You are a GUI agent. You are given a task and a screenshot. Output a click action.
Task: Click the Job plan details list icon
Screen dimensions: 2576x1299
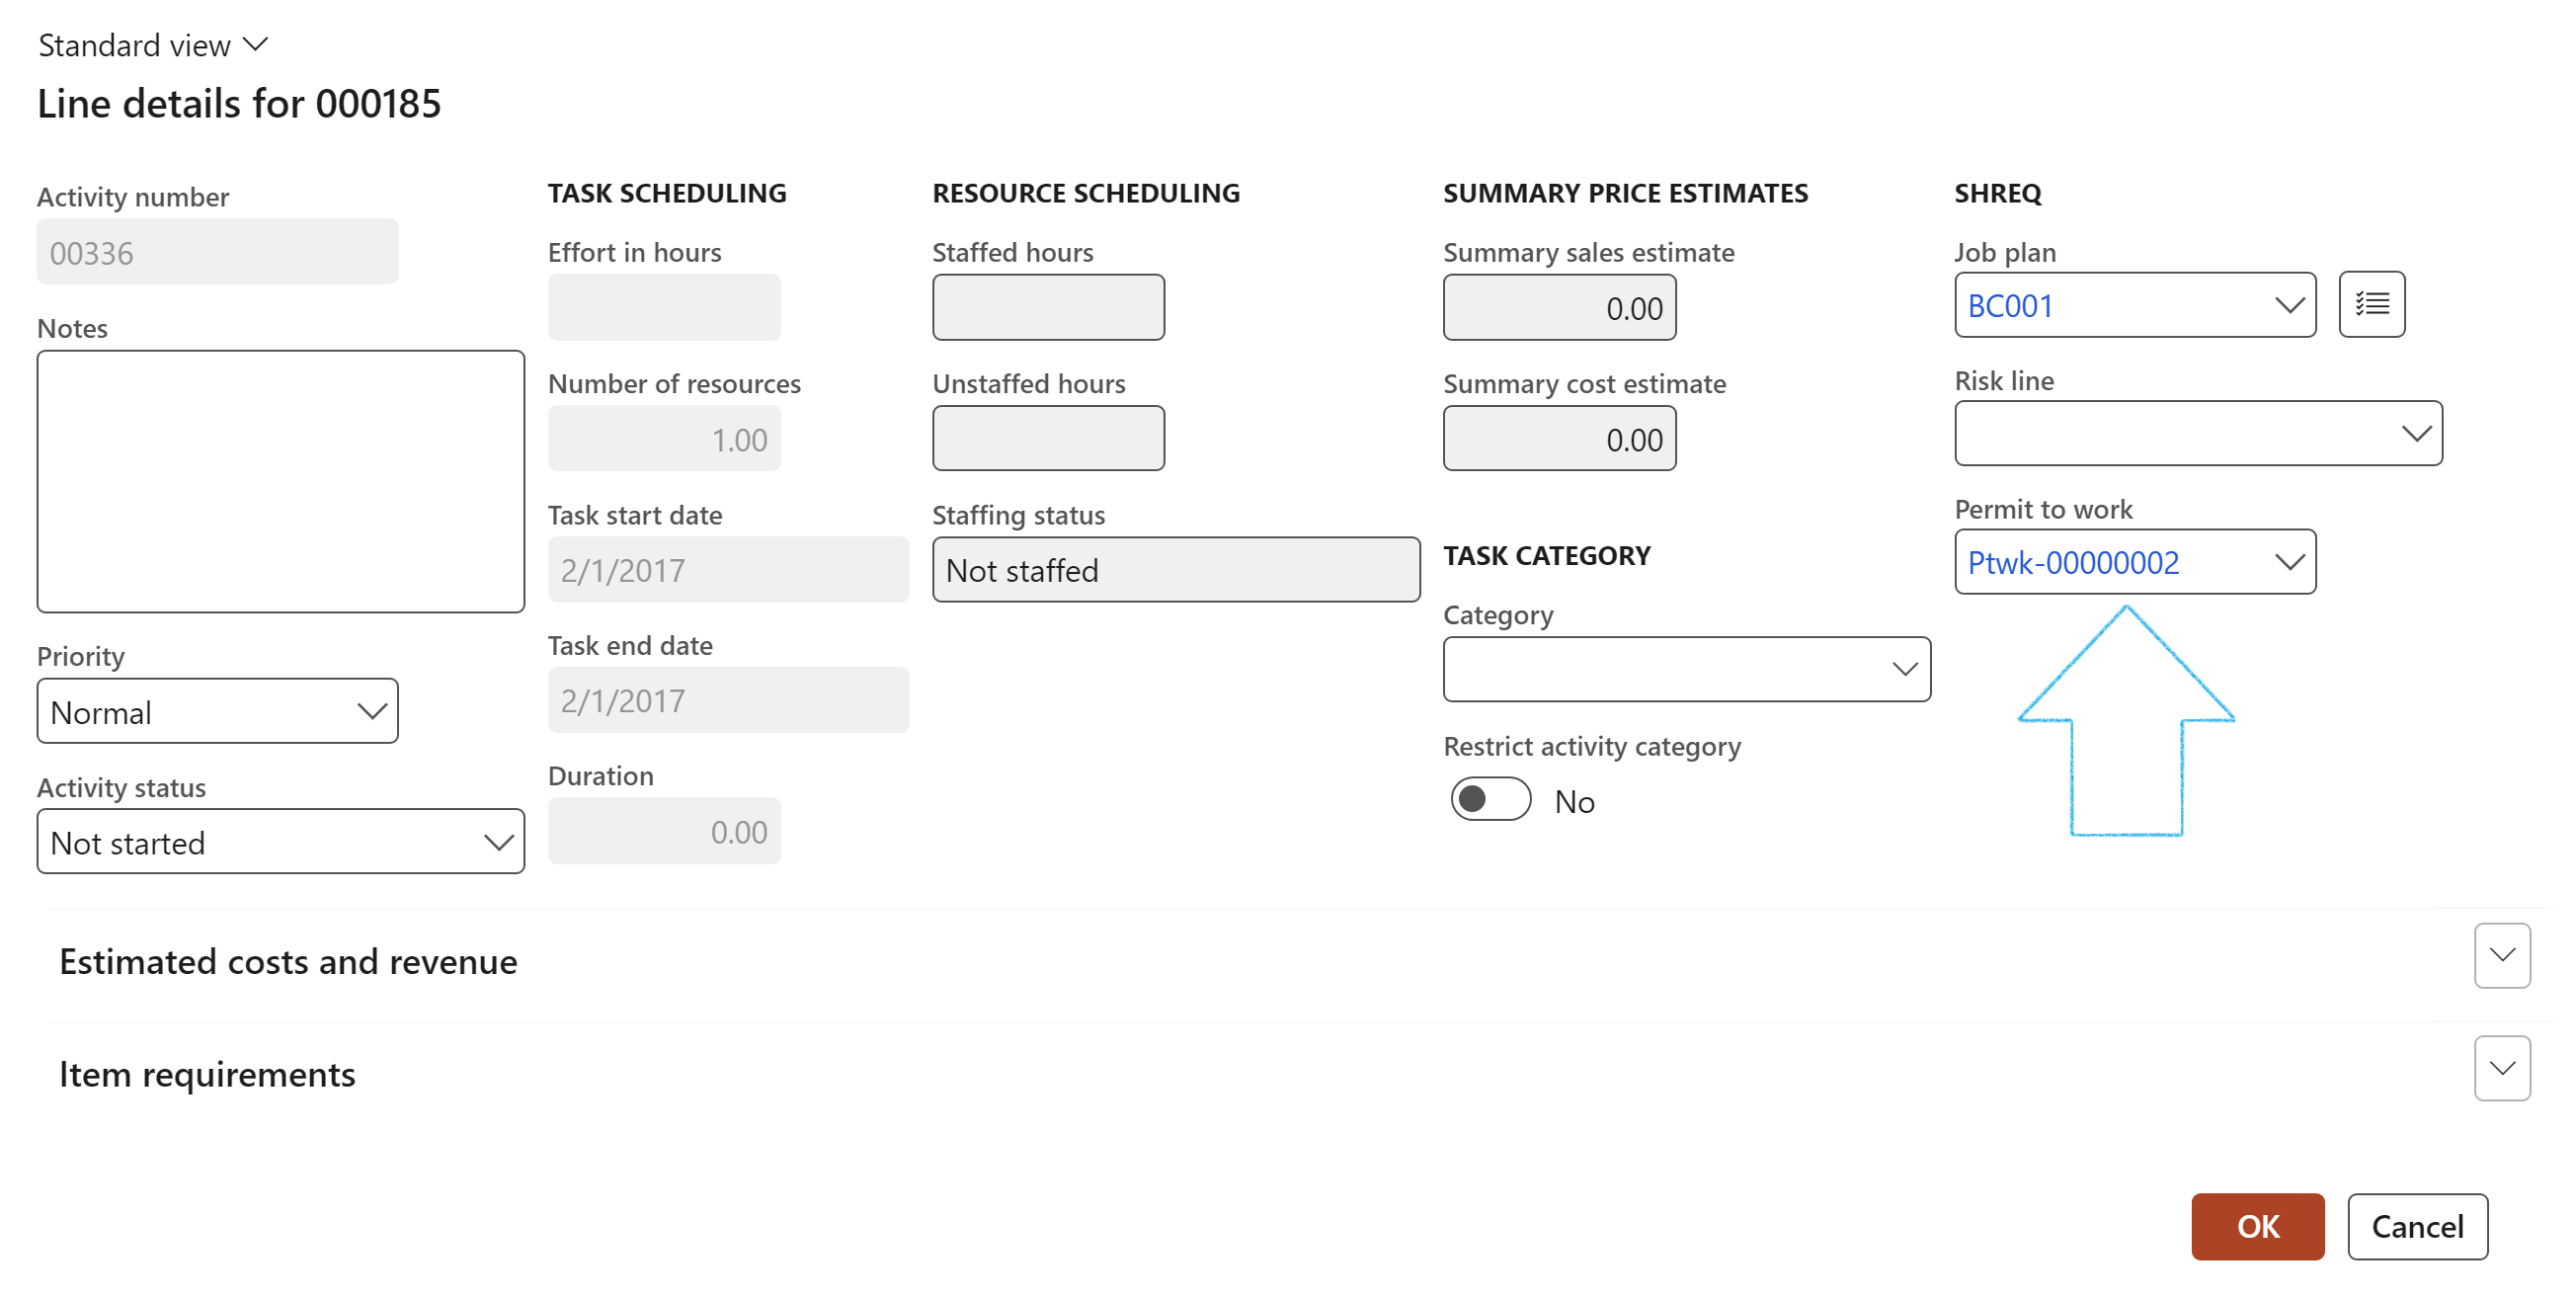click(x=2371, y=304)
